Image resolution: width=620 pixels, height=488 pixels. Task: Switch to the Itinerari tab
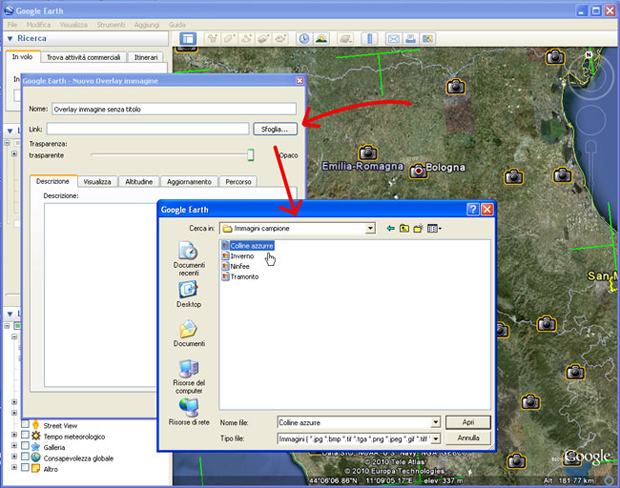tap(146, 57)
